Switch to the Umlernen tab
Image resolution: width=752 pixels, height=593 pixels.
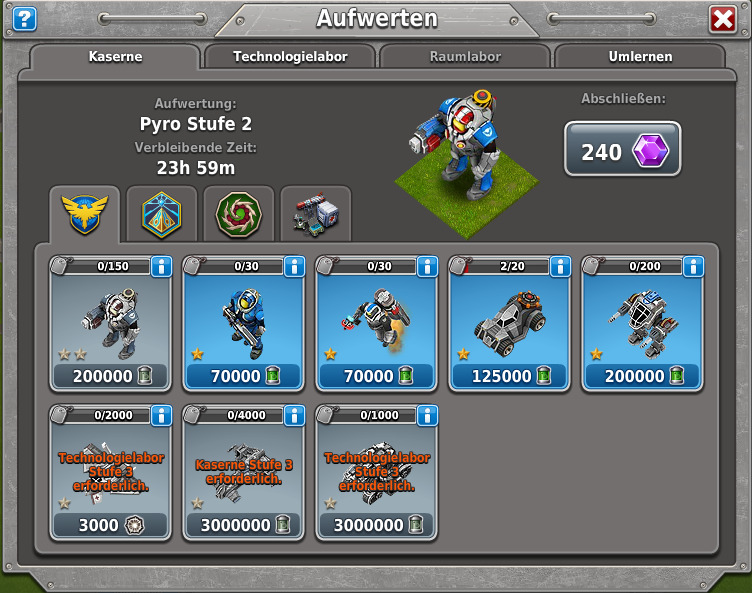640,57
